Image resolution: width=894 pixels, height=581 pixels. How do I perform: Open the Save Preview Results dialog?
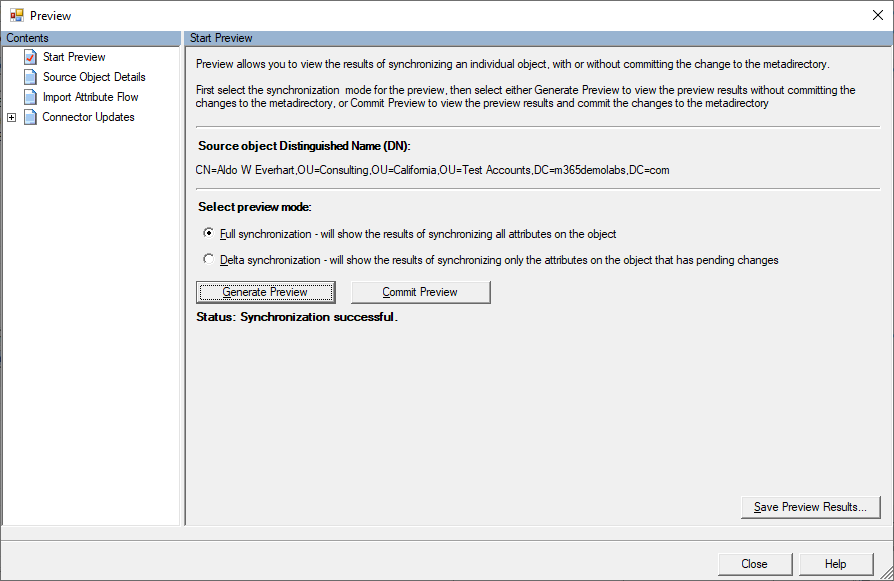[x=810, y=507]
